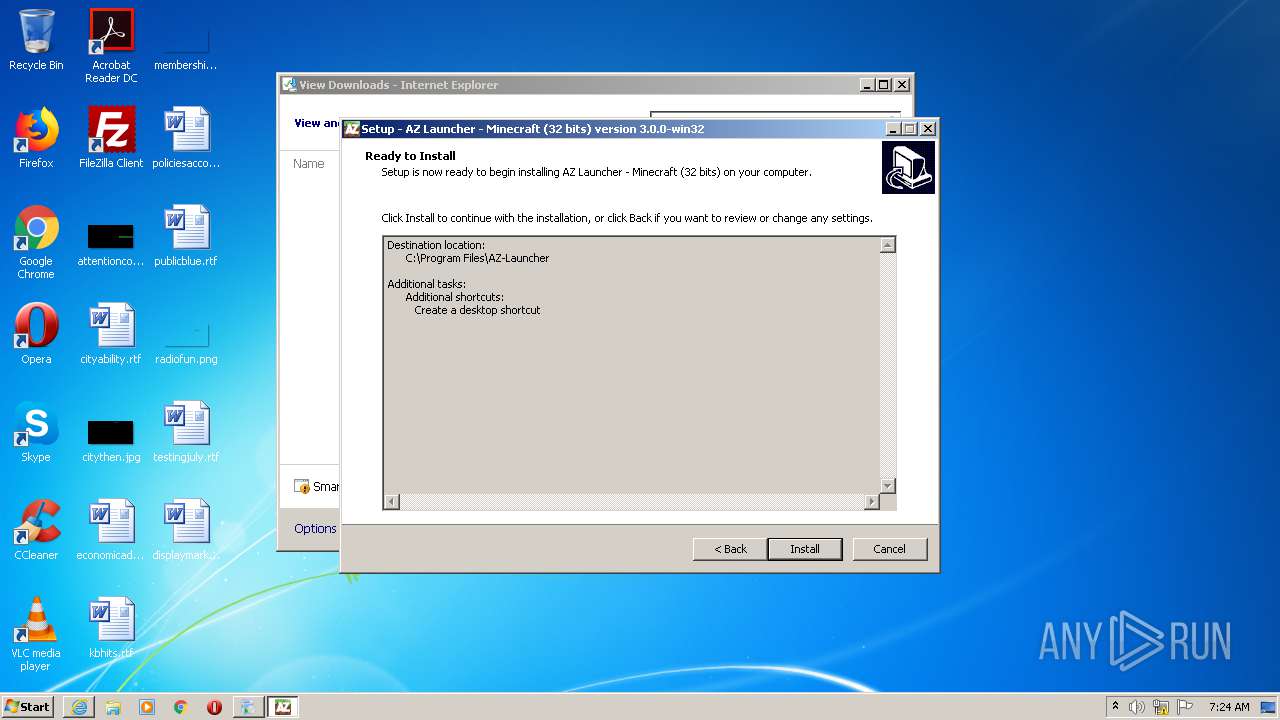Screen dimensions: 1280x720
Task: Open FileZilla Client shortcut
Action: click(111, 138)
